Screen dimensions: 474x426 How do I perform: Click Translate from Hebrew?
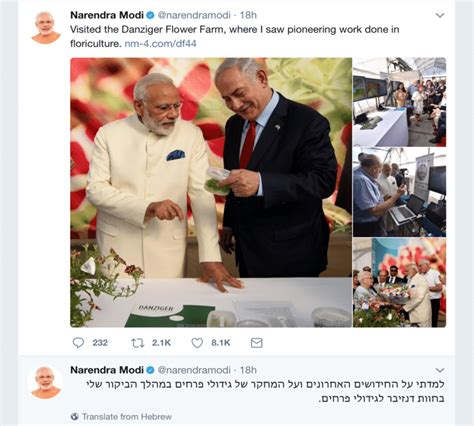(x=127, y=417)
